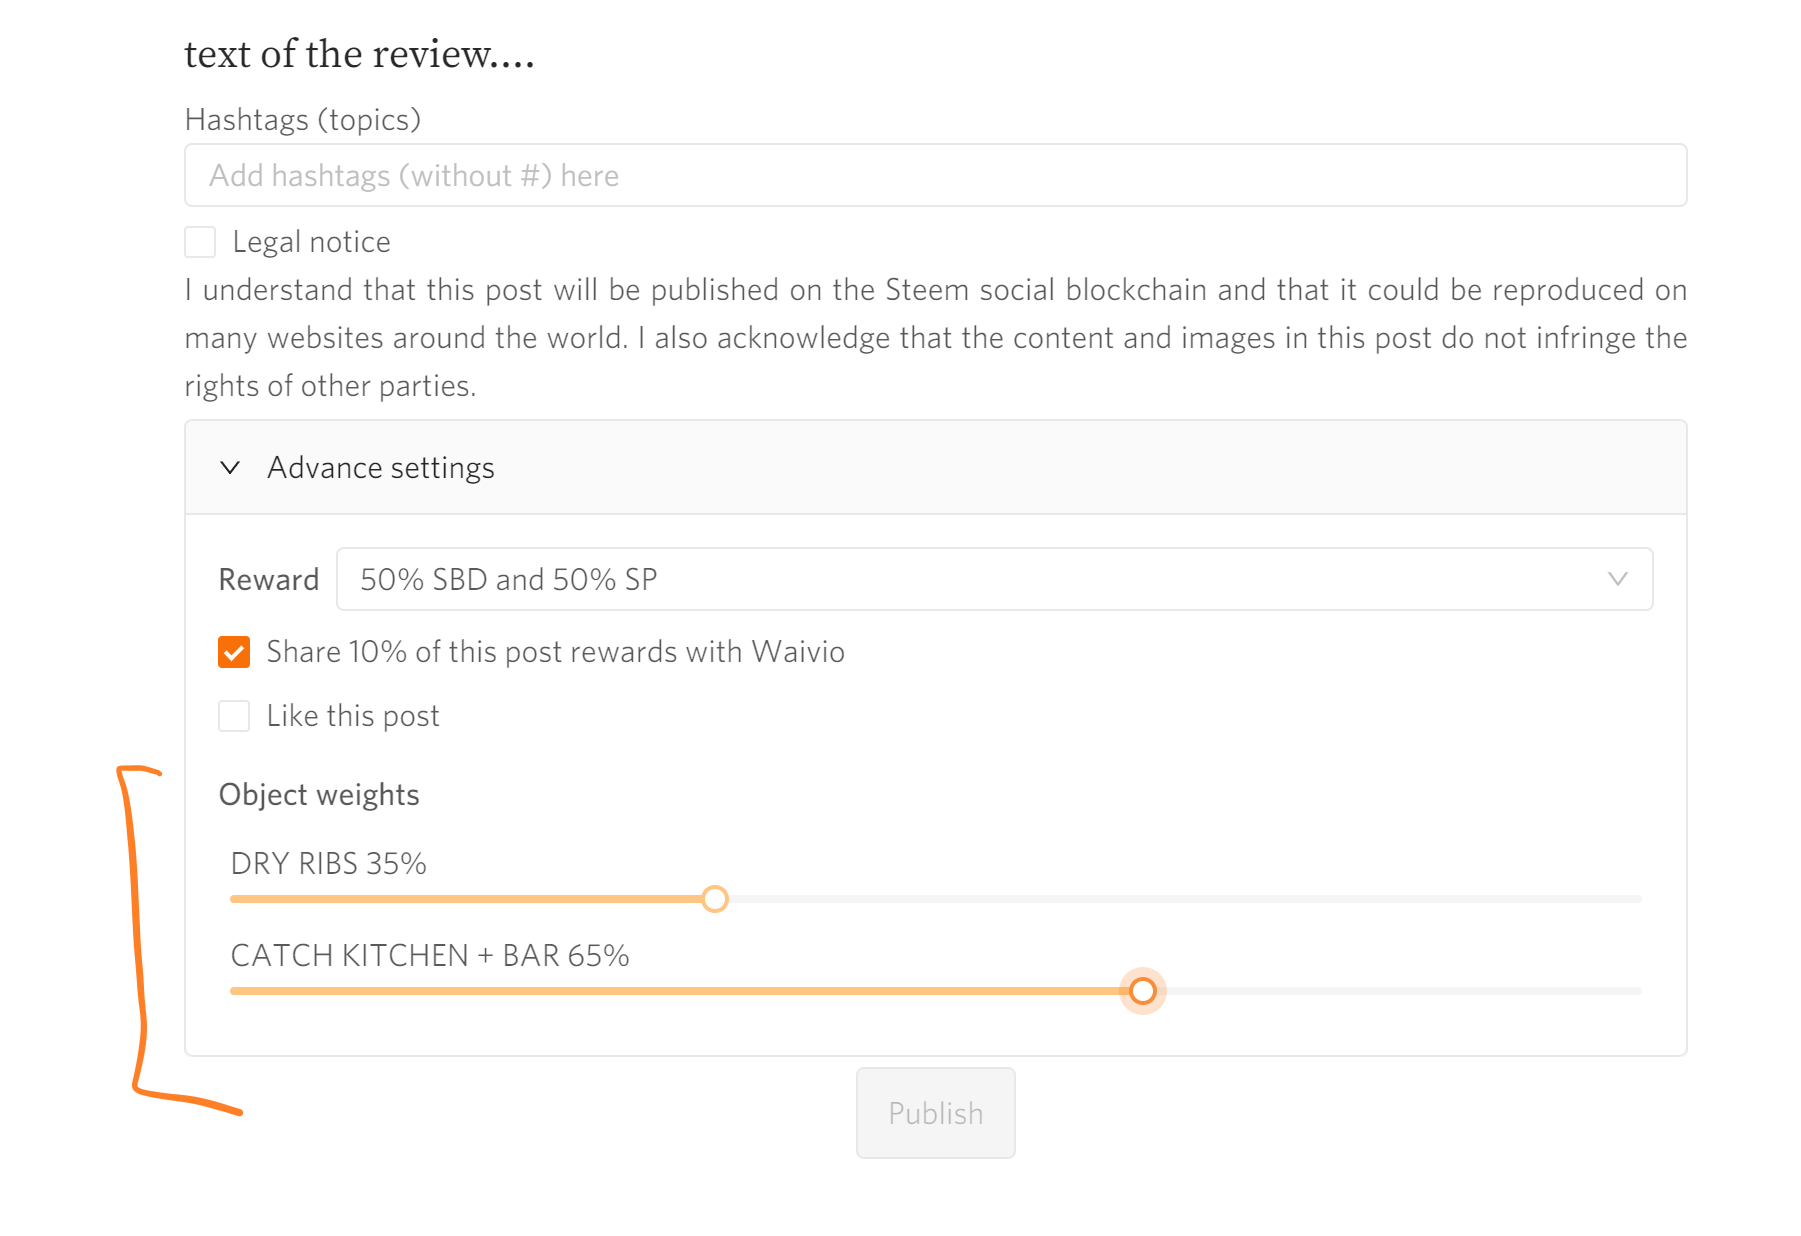Click the filled portion of CATCH KITCHEN + BAR track

click(x=680, y=991)
